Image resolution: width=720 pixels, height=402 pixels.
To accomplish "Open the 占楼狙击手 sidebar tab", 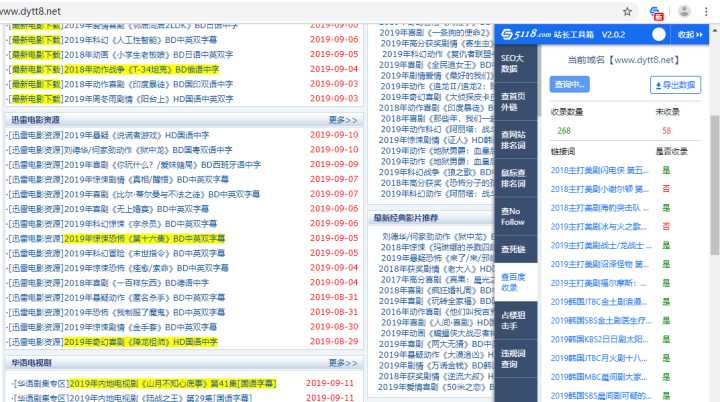I will [x=516, y=320].
